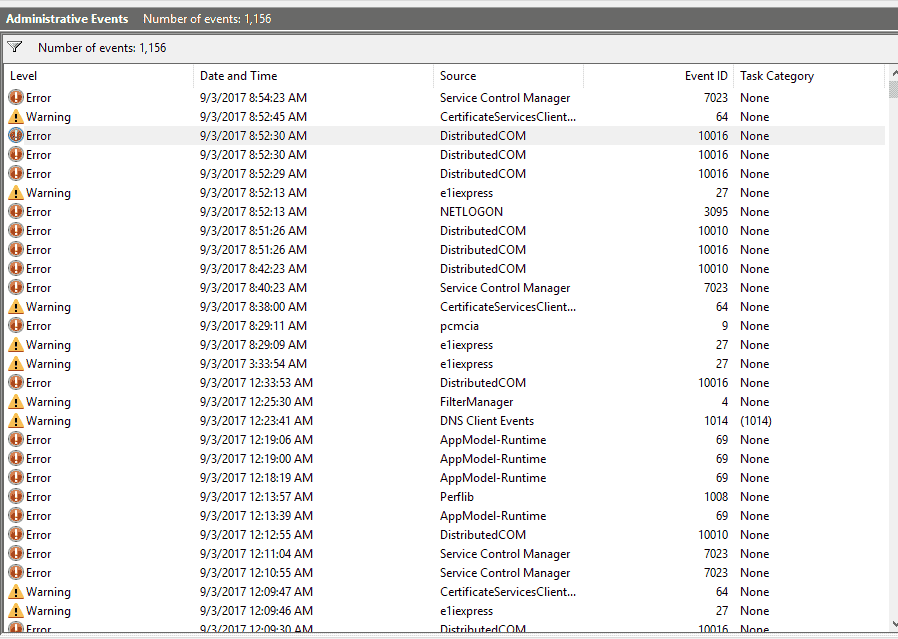Click Service Control Manager on 12:11:04 AM row
The height and width of the screenshot is (639, 898).
(x=505, y=554)
